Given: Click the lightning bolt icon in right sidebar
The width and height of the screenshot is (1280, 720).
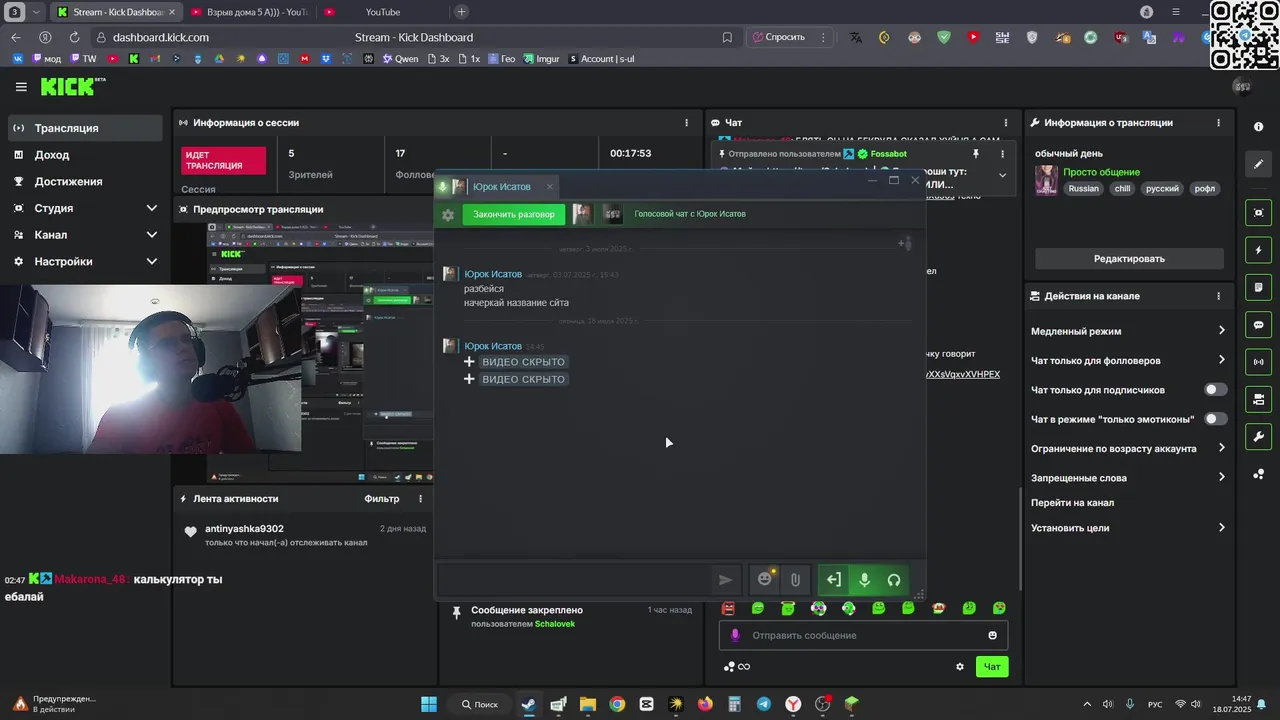Looking at the screenshot, I should (1258, 250).
